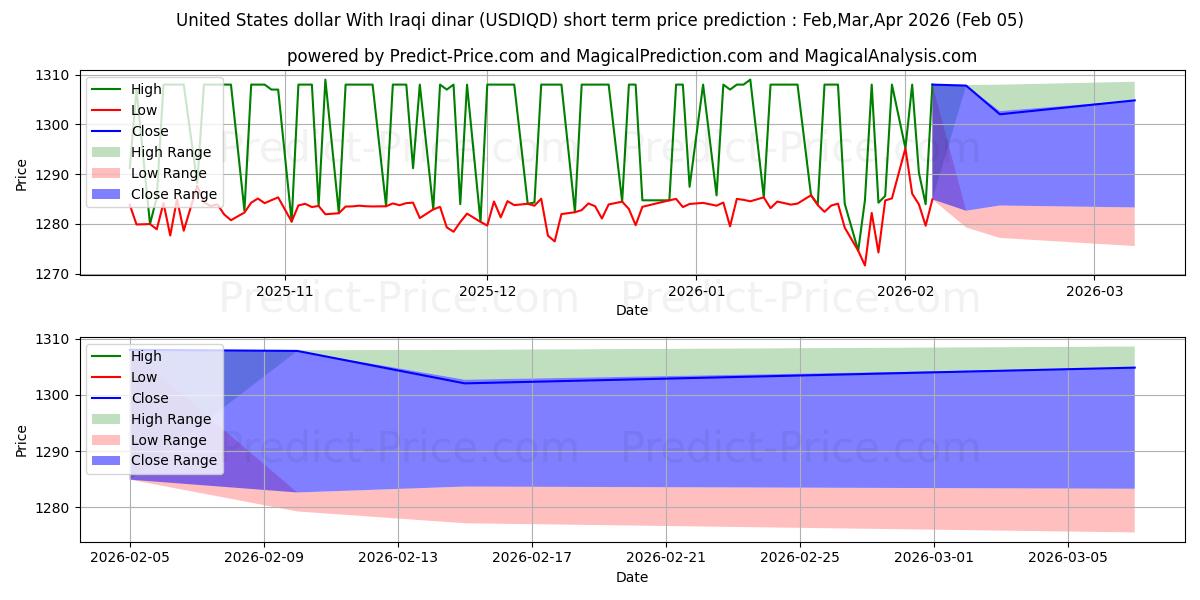Image resolution: width=1200 pixels, height=600 pixels.
Task: Click the red Low line marker in top legend
Action: point(109,111)
